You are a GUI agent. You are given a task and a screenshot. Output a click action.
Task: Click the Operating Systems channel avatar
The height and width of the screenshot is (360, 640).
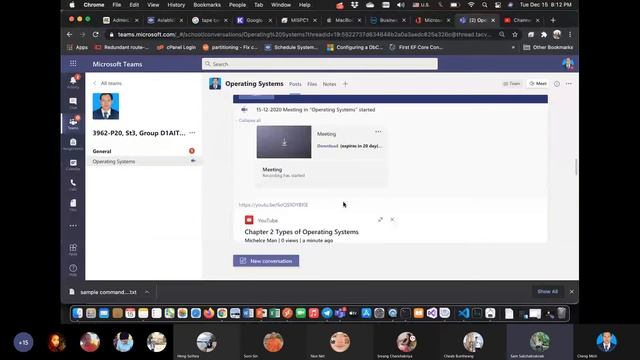(215, 84)
